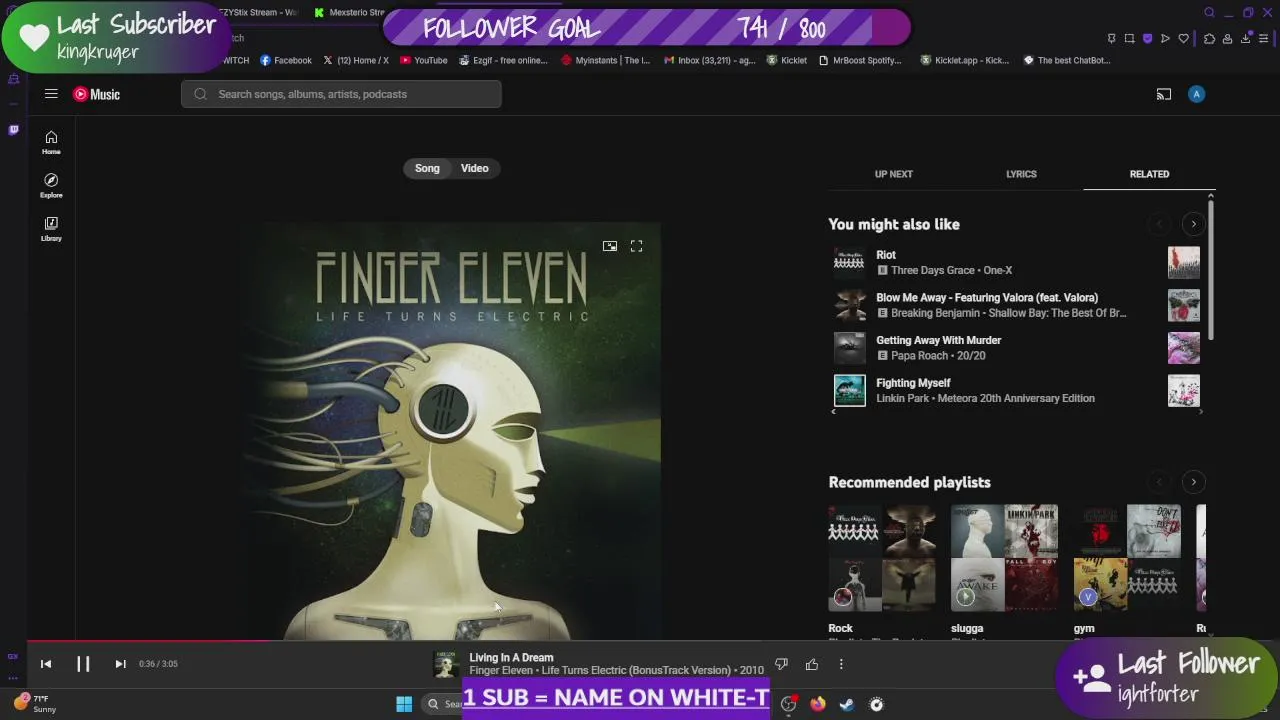Screen dimensions: 1280x720
Task: Switch to the Mexsterio Stream browser tab
Action: point(350,13)
